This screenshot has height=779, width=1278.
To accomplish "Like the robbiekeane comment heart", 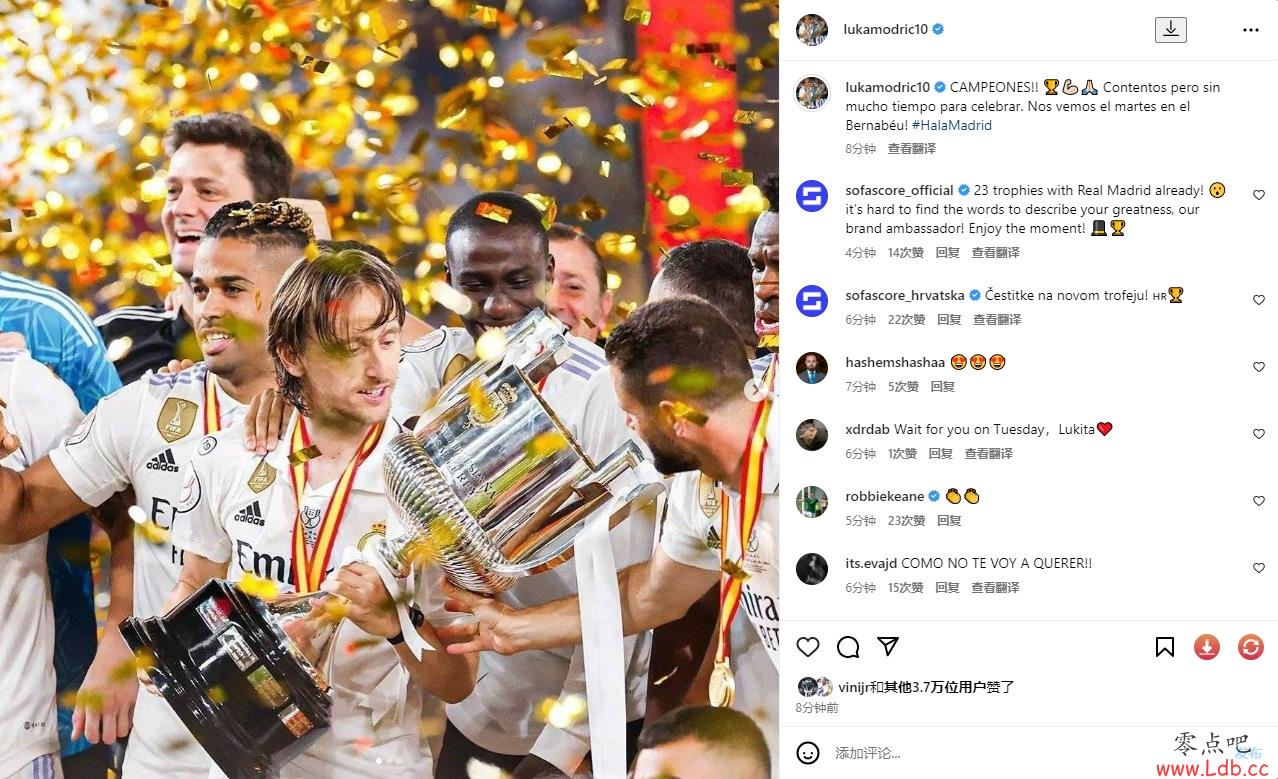I will pyautogui.click(x=1259, y=501).
